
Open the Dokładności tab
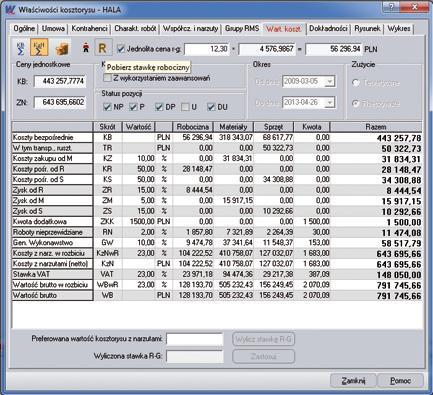(x=328, y=29)
